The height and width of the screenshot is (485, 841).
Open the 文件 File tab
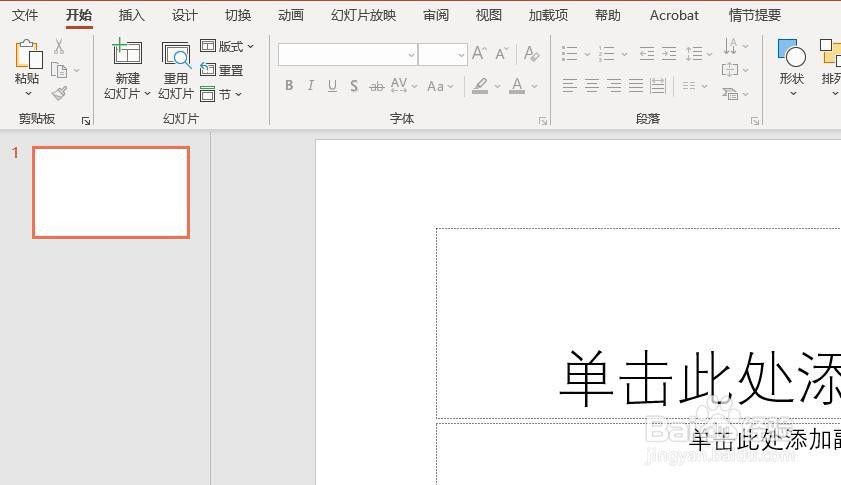25,15
